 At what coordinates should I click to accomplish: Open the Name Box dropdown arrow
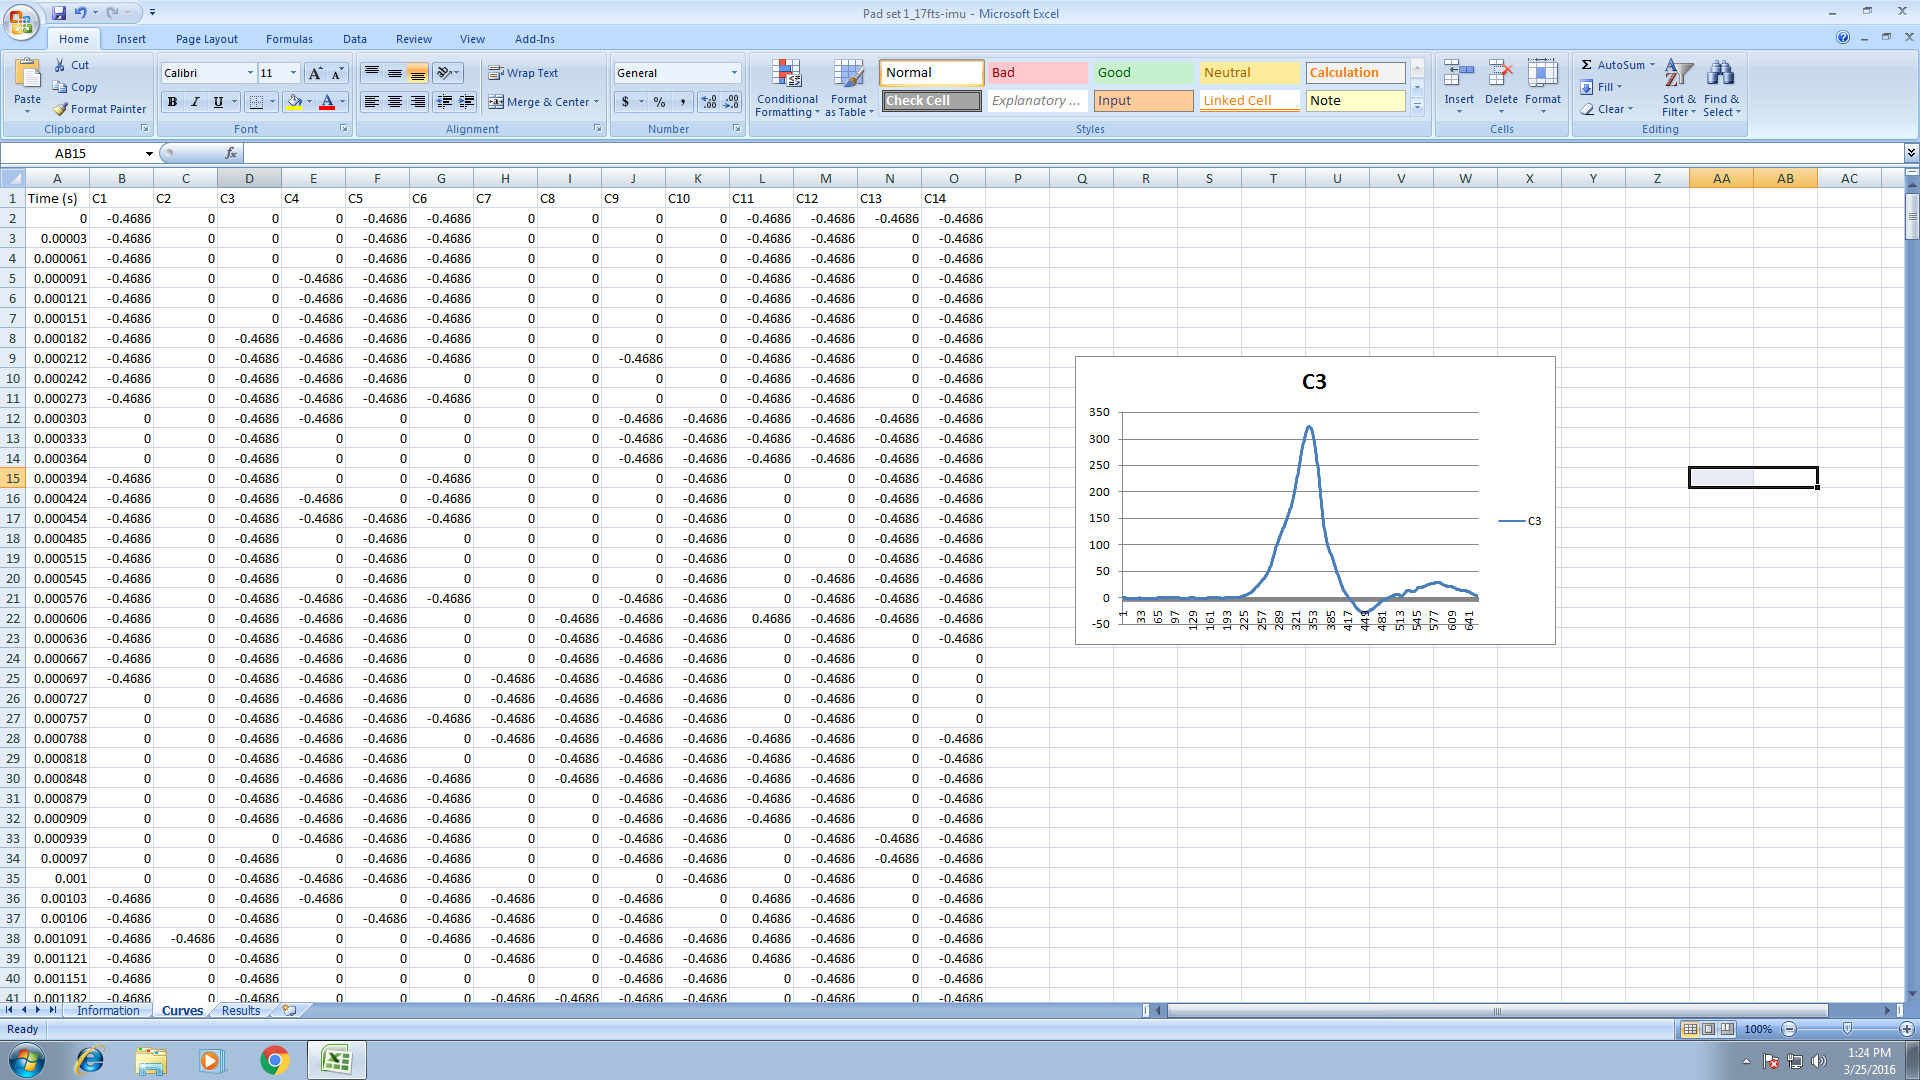click(x=149, y=153)
